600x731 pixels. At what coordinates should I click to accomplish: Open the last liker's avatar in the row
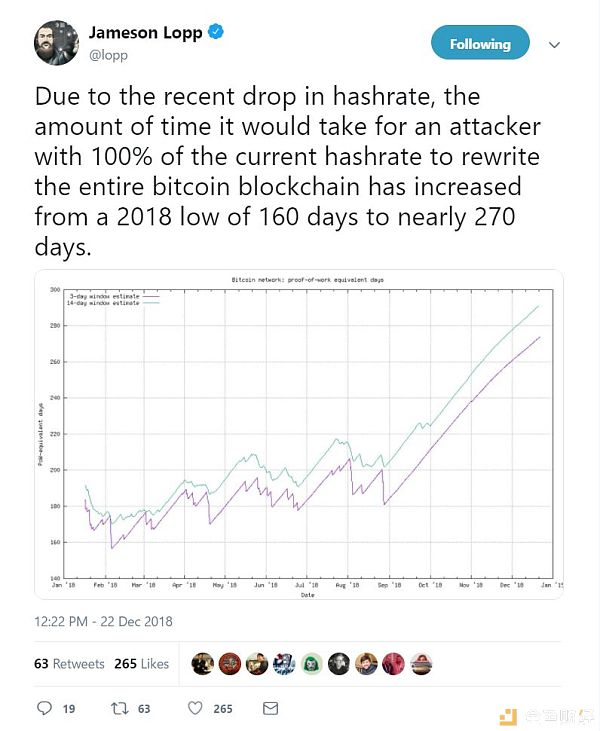(x=421, y=663)
